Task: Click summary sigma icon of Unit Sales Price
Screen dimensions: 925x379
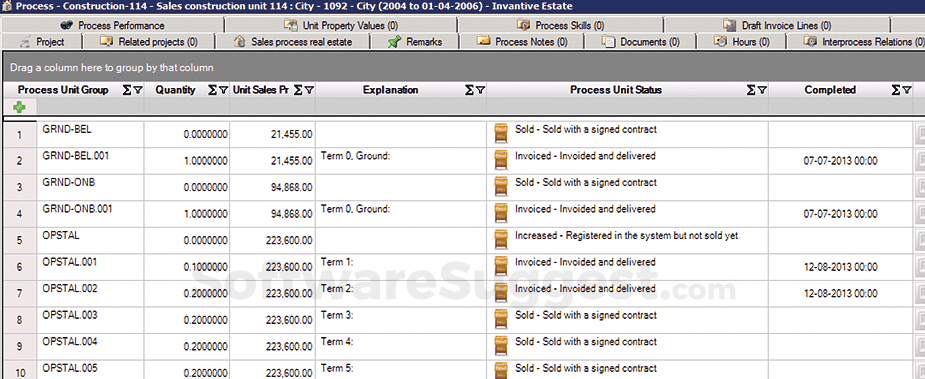Action: (x=299, y=90)
